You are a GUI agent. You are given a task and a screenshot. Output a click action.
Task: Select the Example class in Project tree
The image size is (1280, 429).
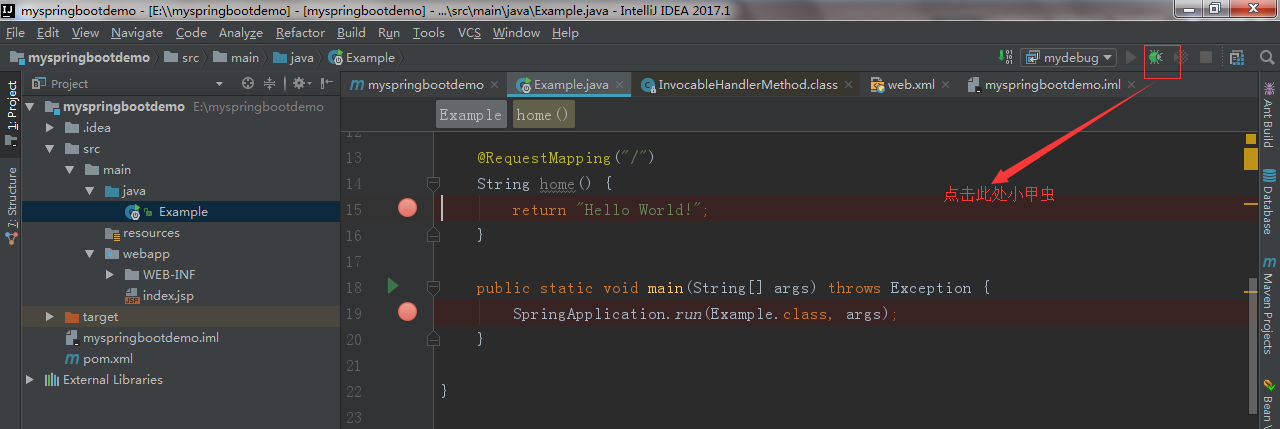[183, 212]
